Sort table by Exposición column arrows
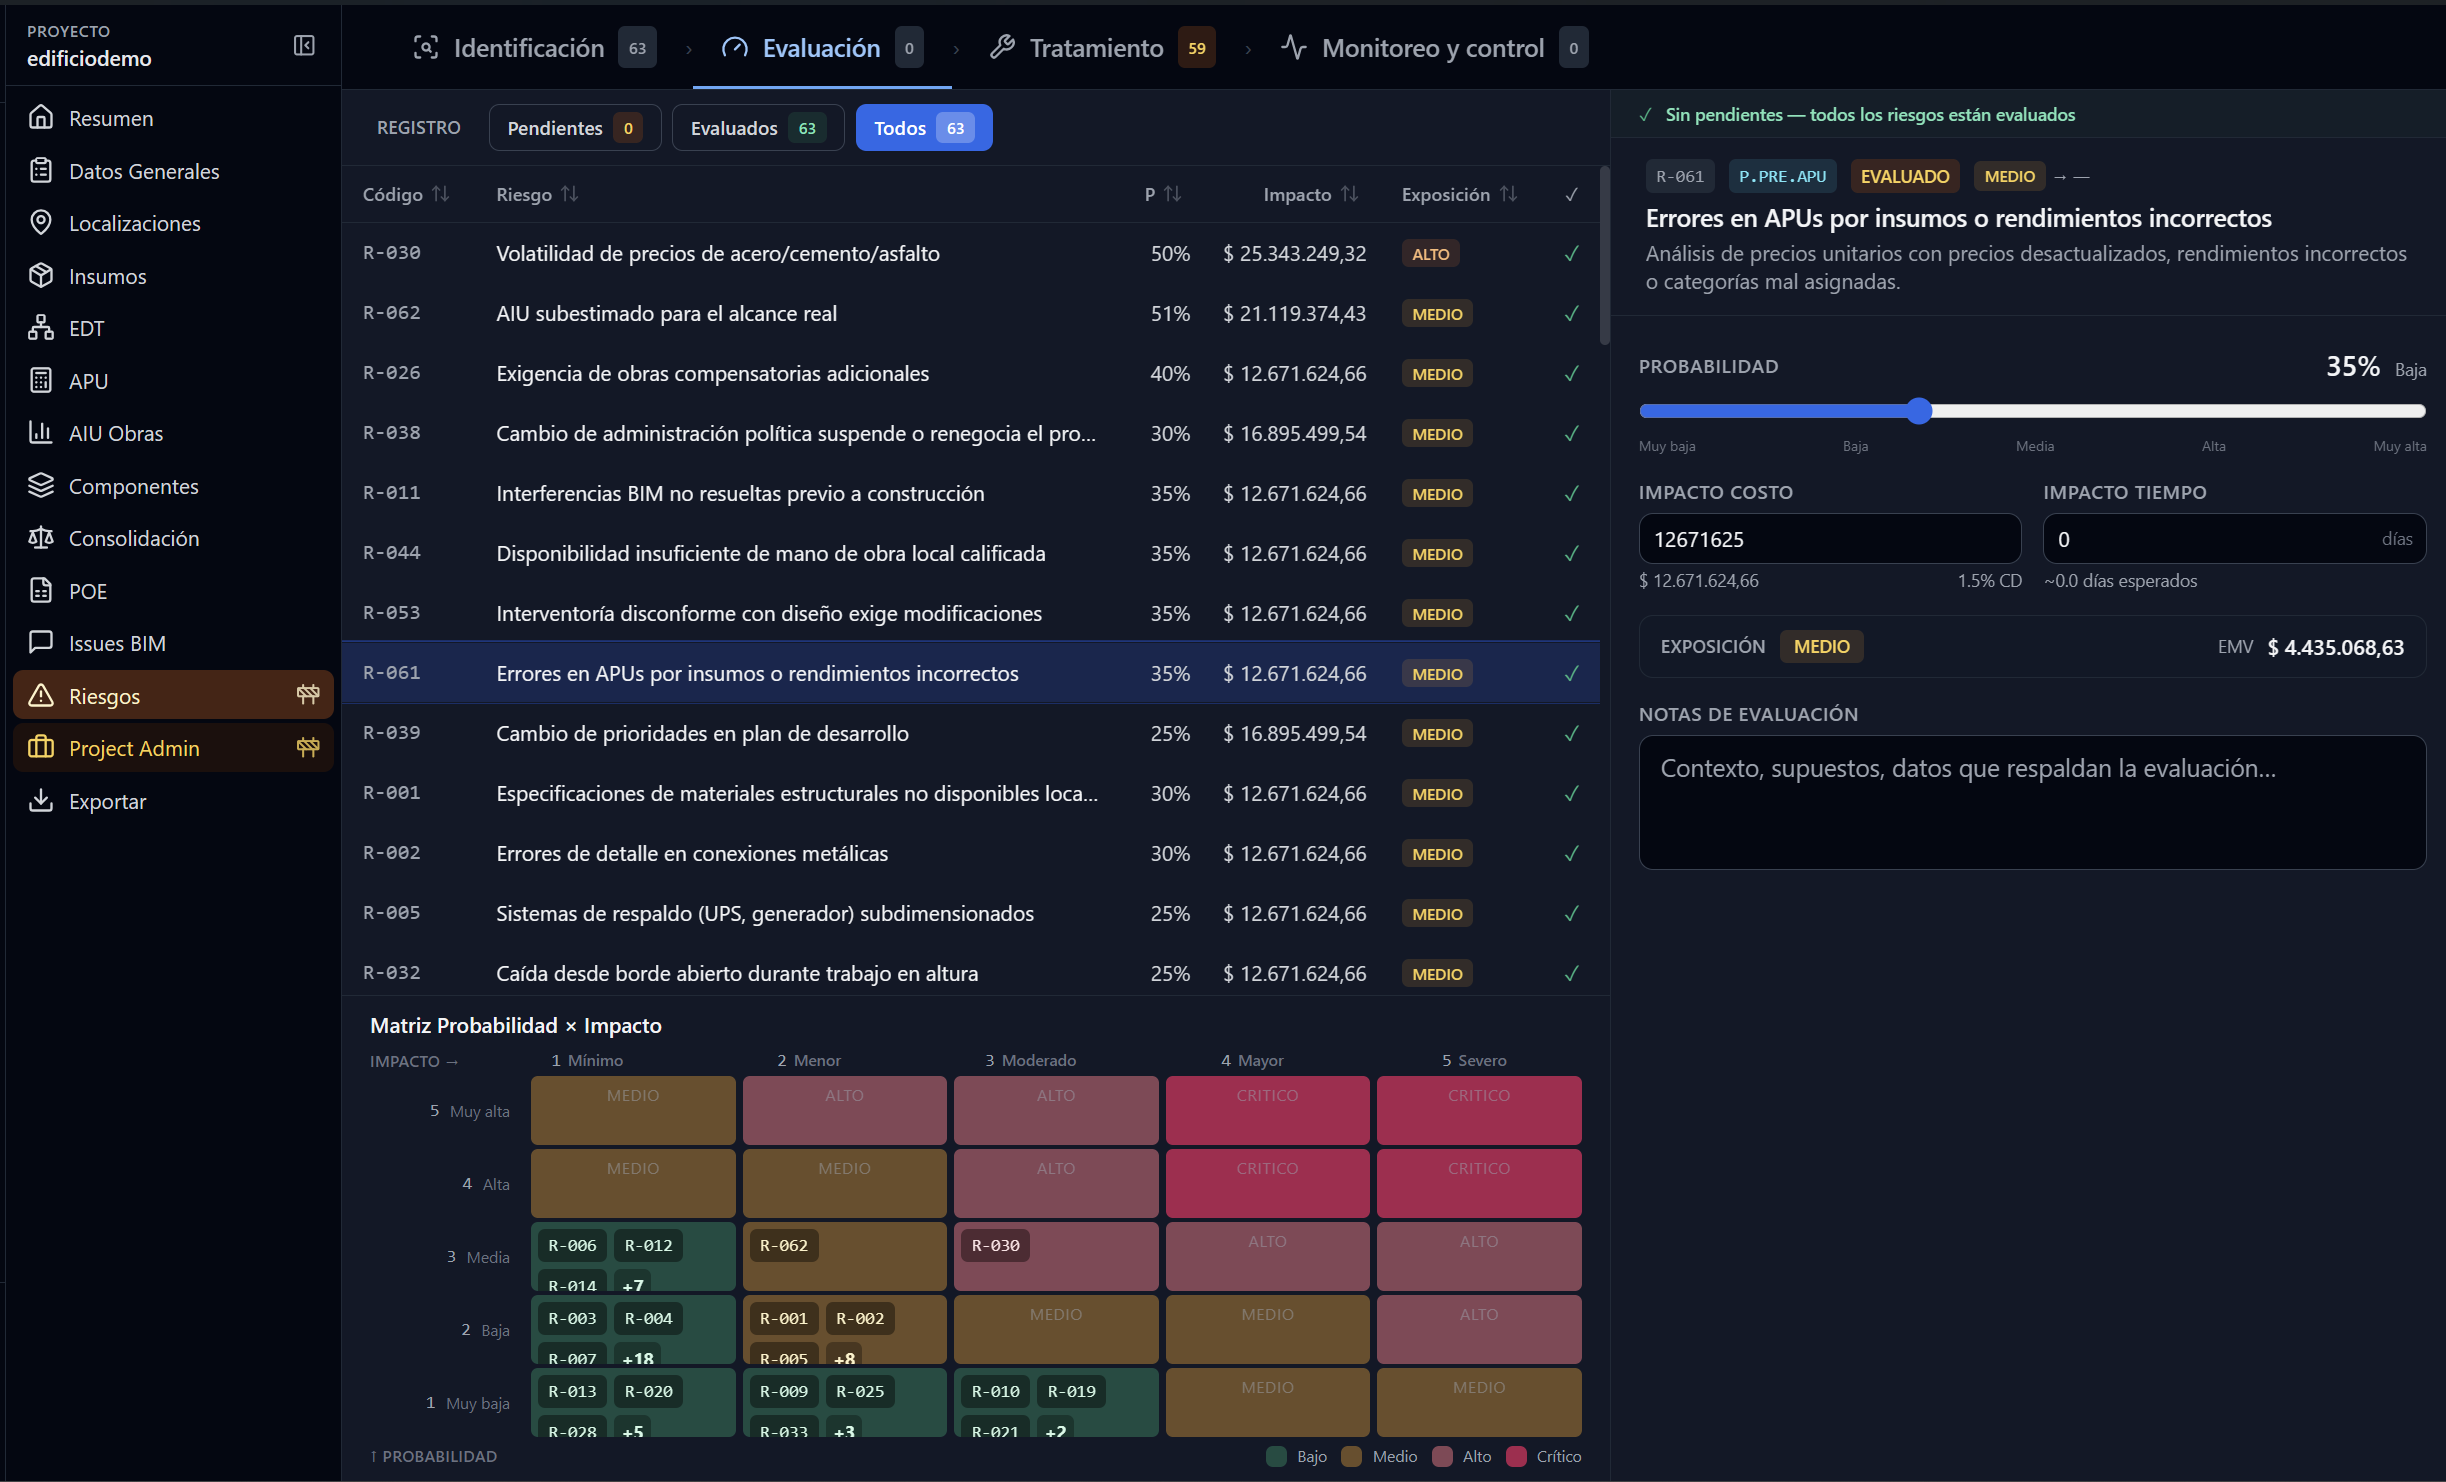The height and width of the screenshot is (1482, 2446). 1508,194
